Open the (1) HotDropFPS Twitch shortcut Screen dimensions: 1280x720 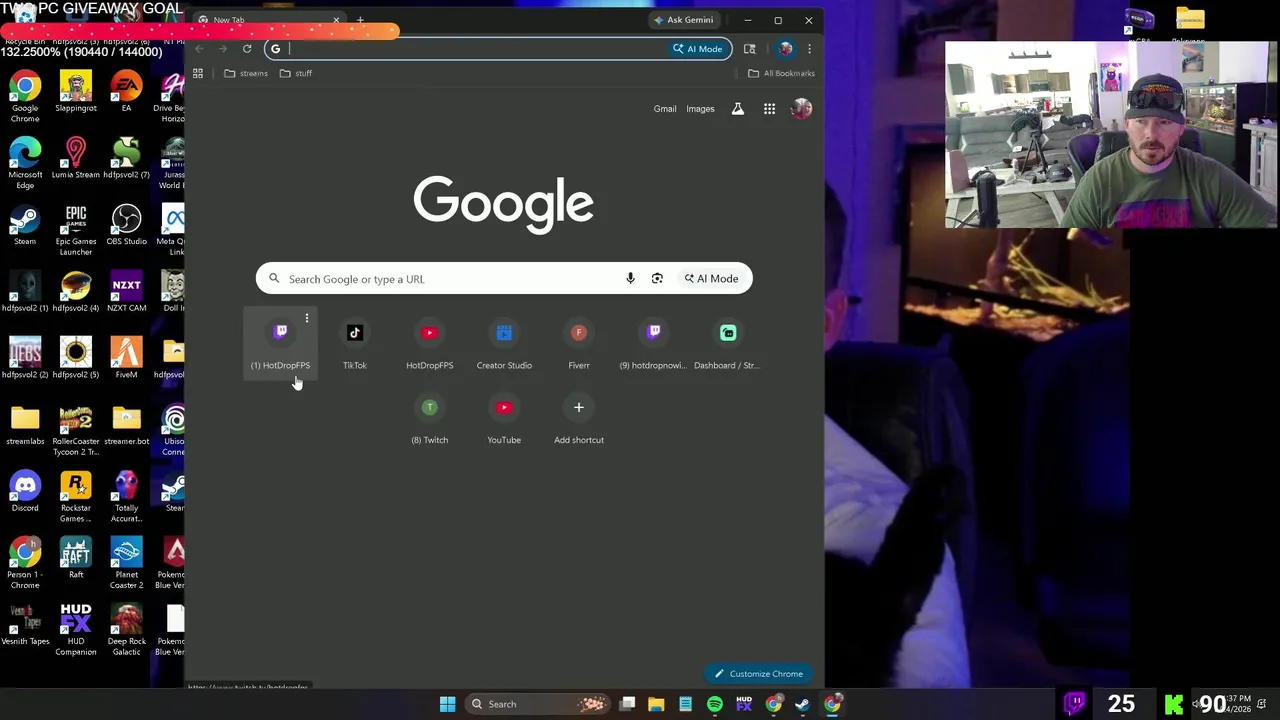280,343
